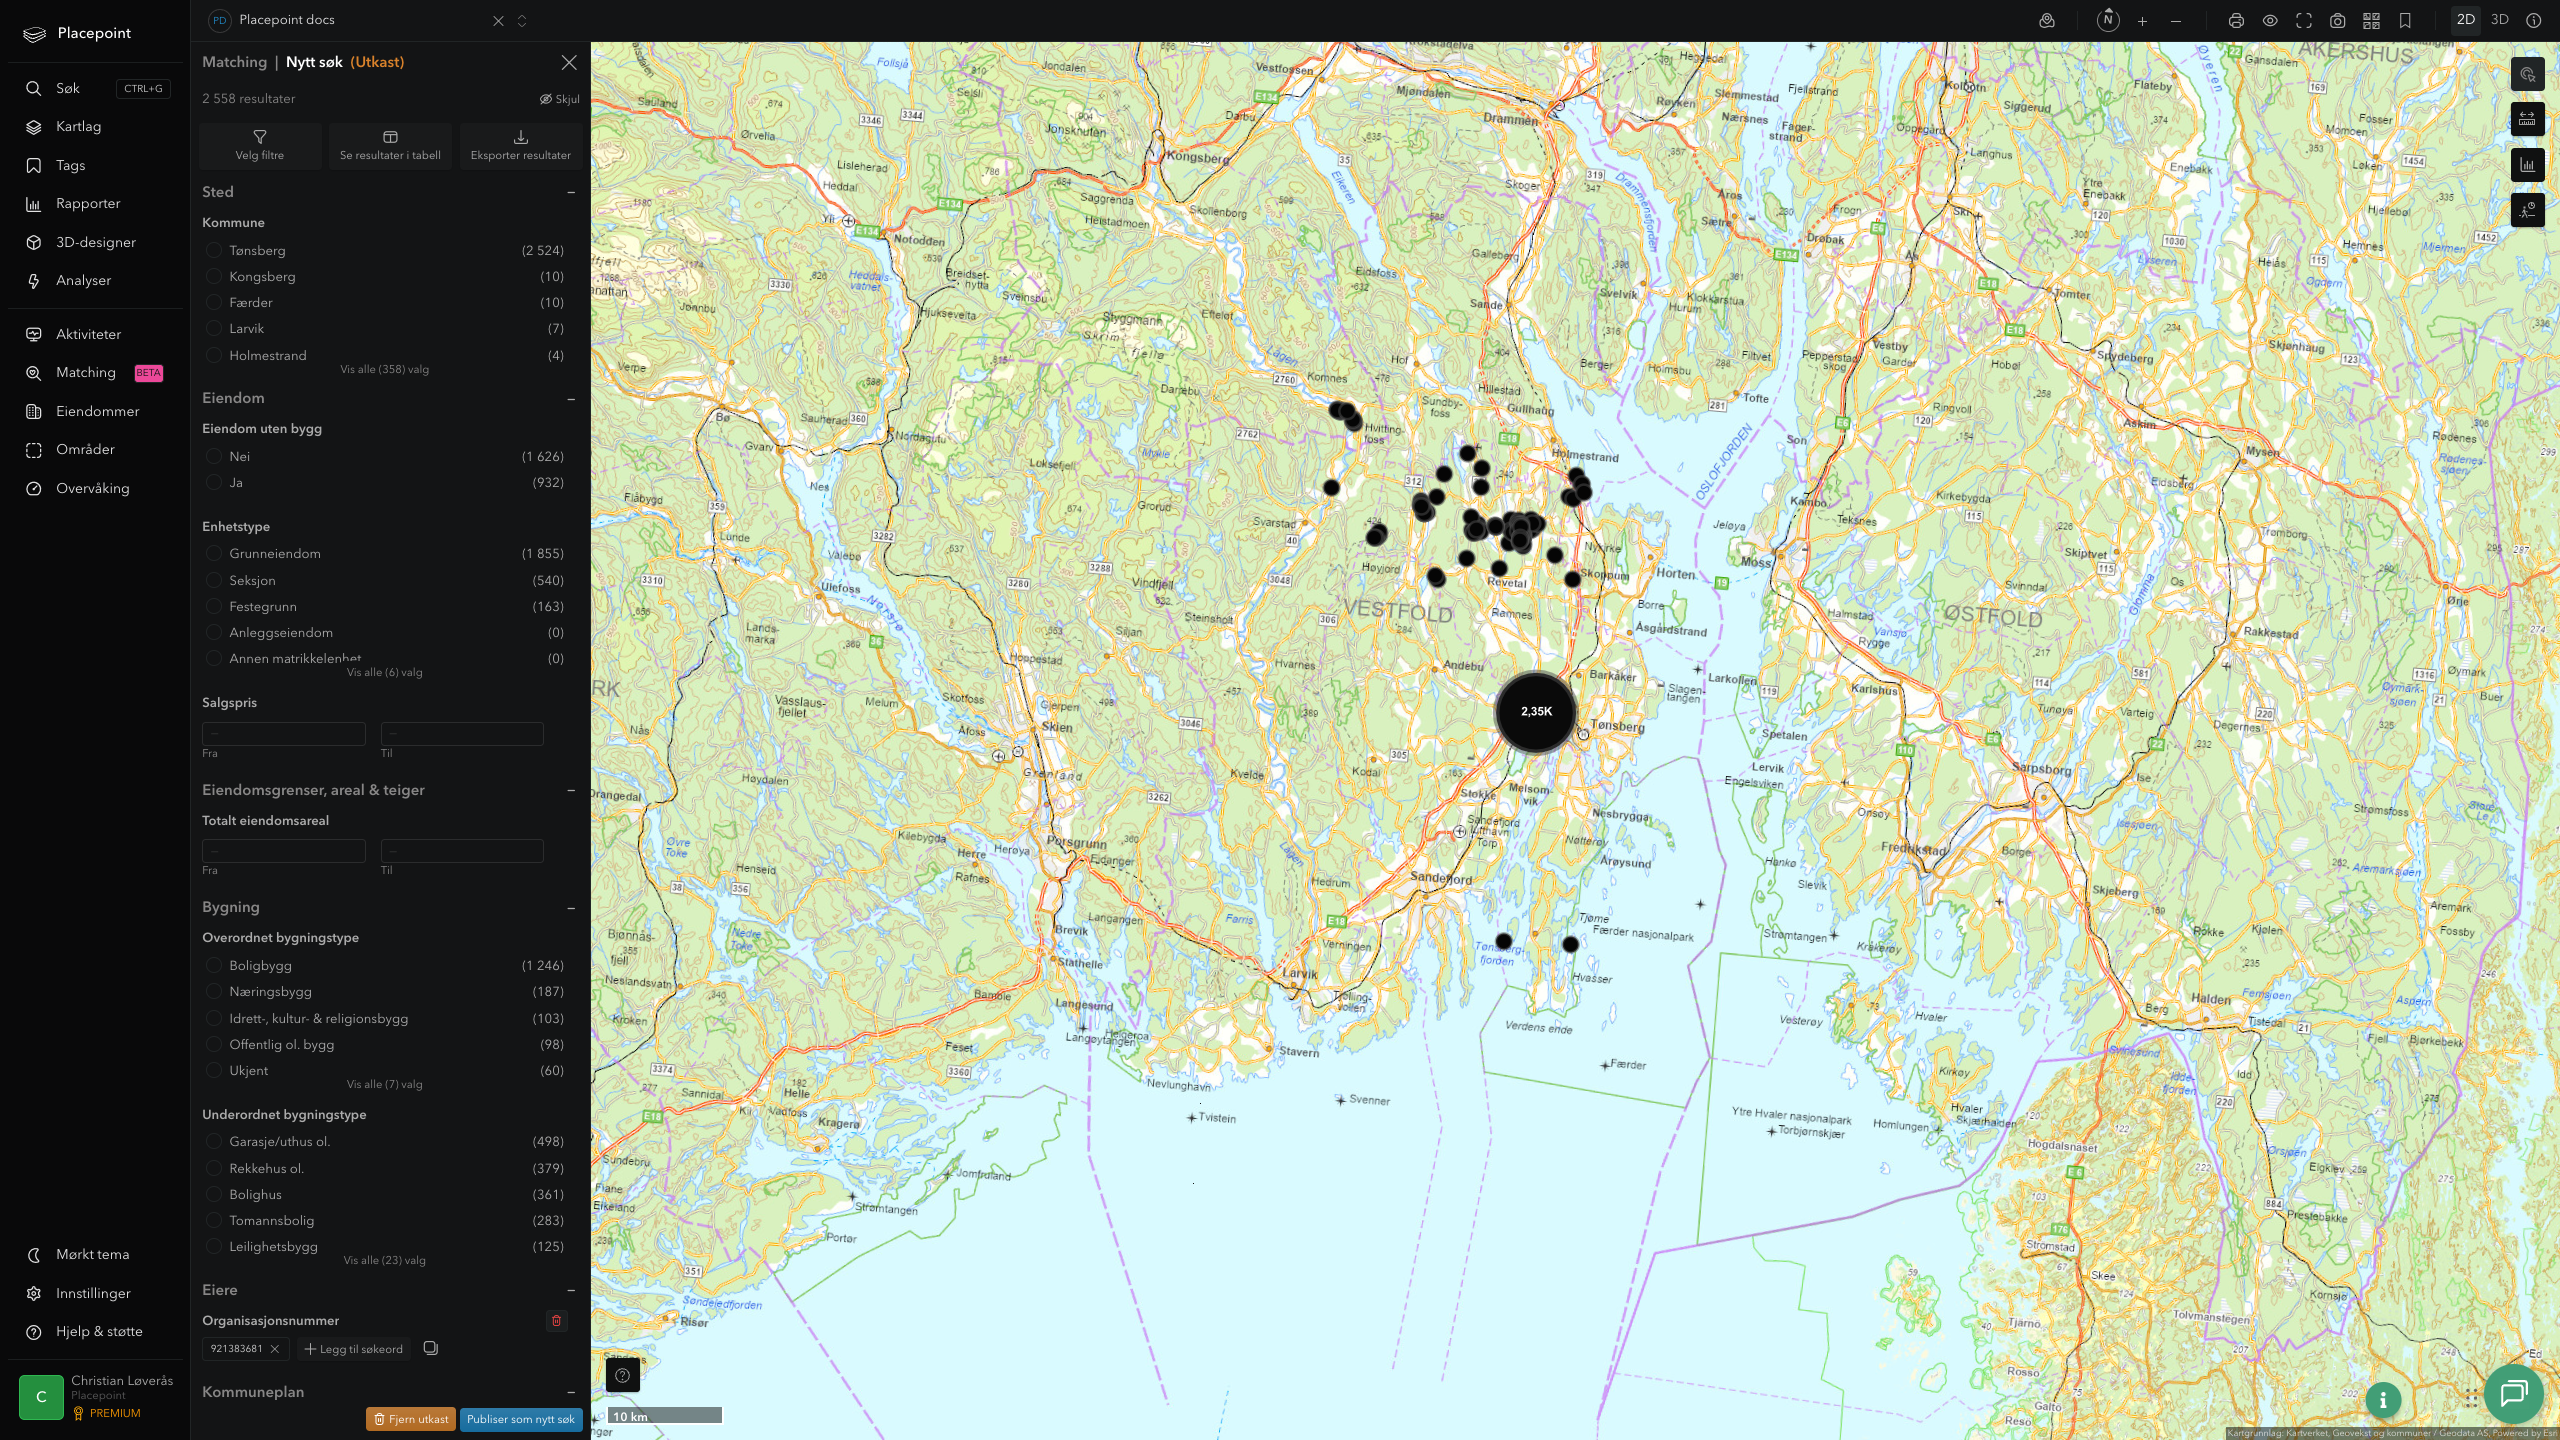2560x1440 pixels.
Task: Open the travel time walking tool
Action: (x=2528, y=210)
